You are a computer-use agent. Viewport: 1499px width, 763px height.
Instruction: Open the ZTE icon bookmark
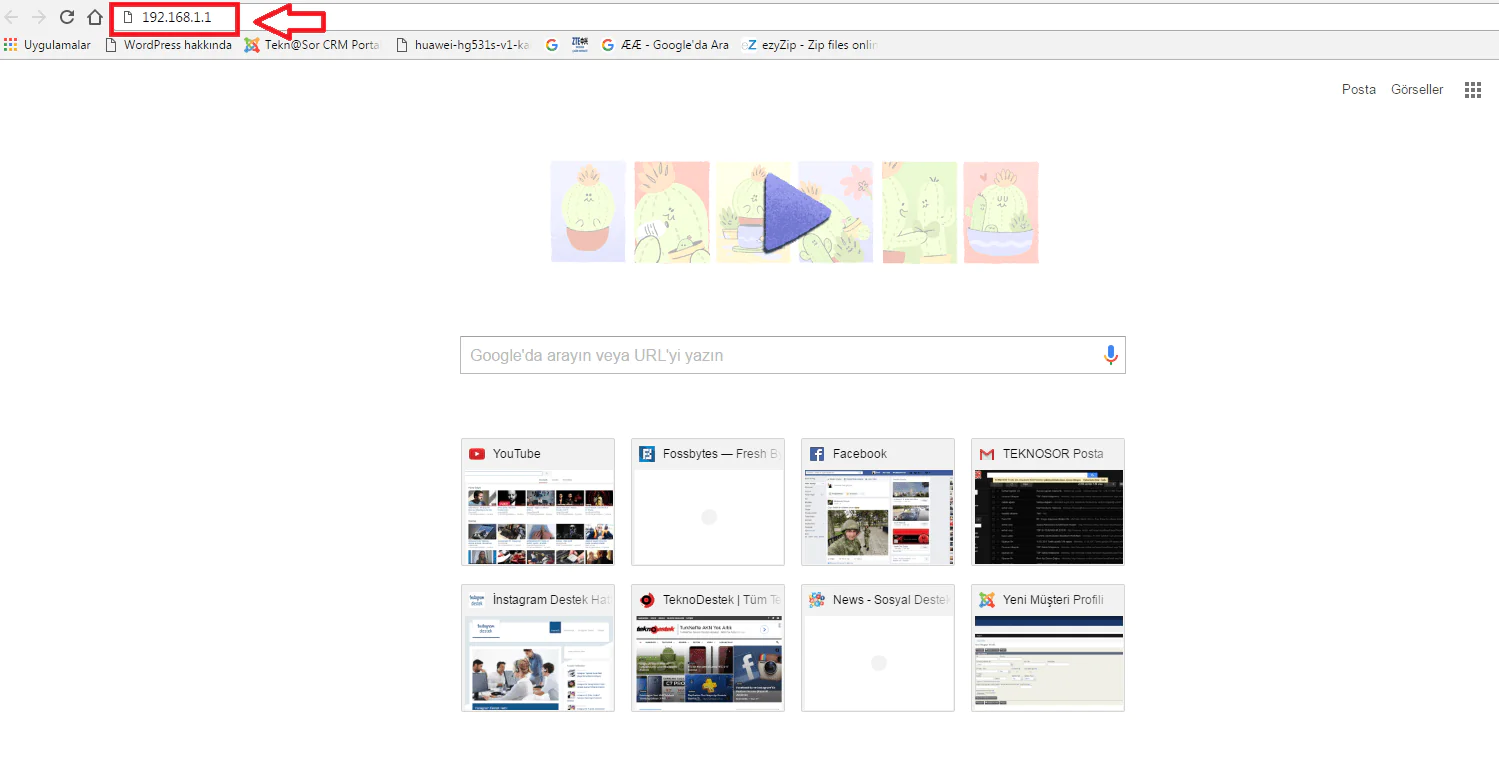pos(580,45)
